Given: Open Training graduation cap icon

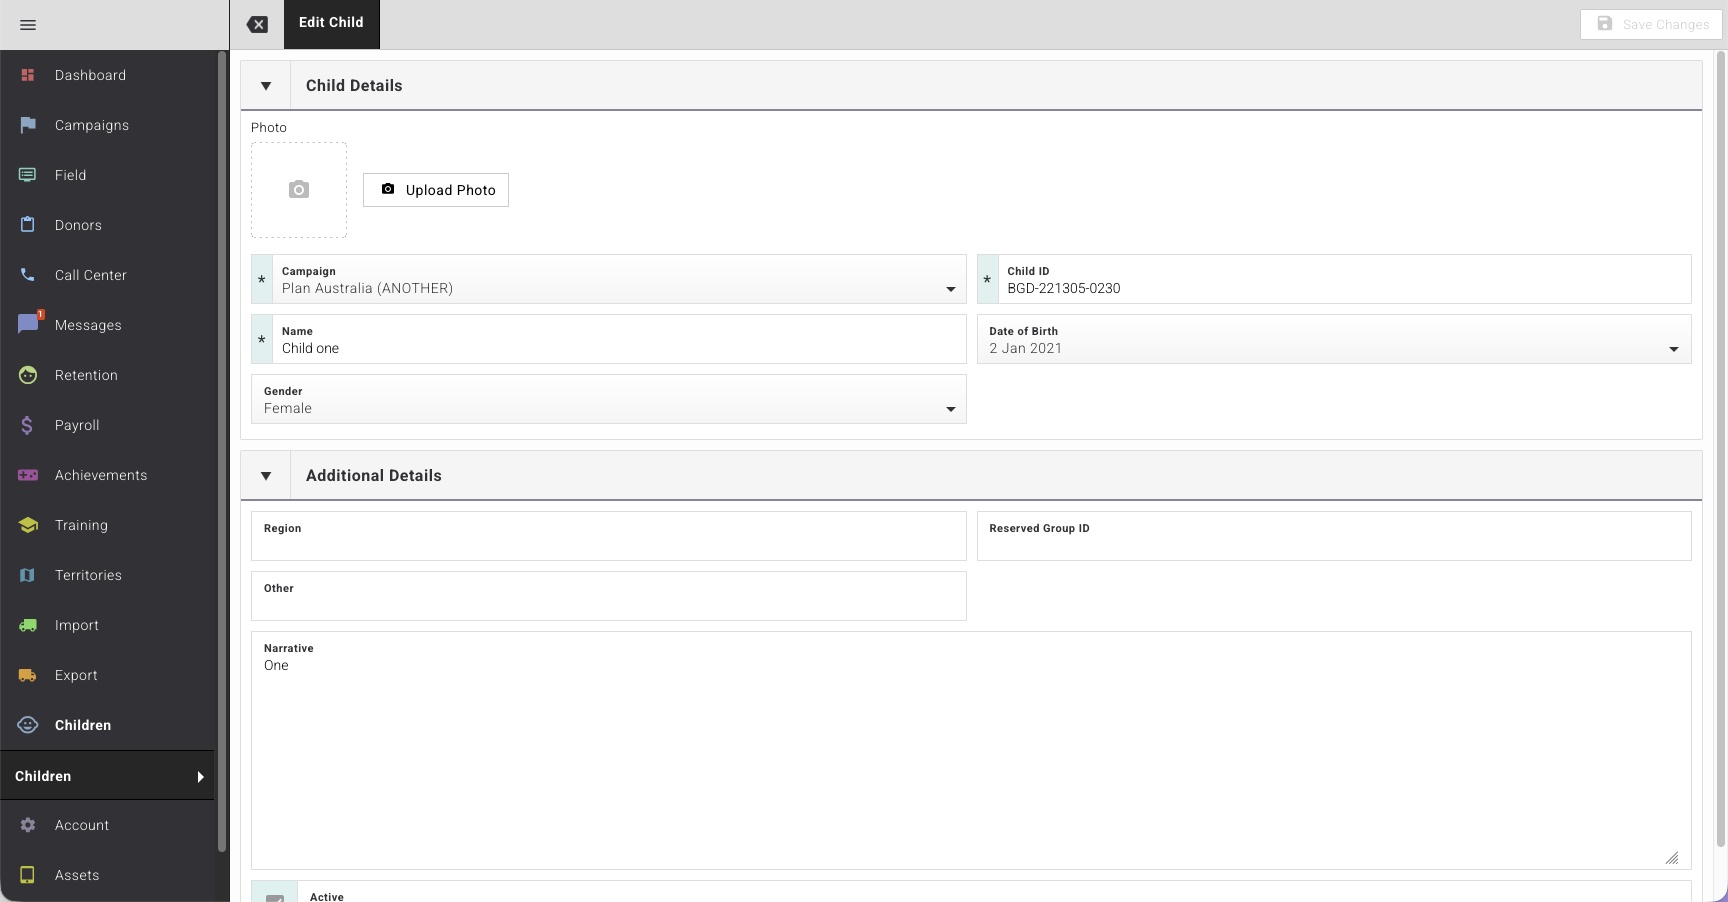Looking at the screenshot, I should point(28,525).
